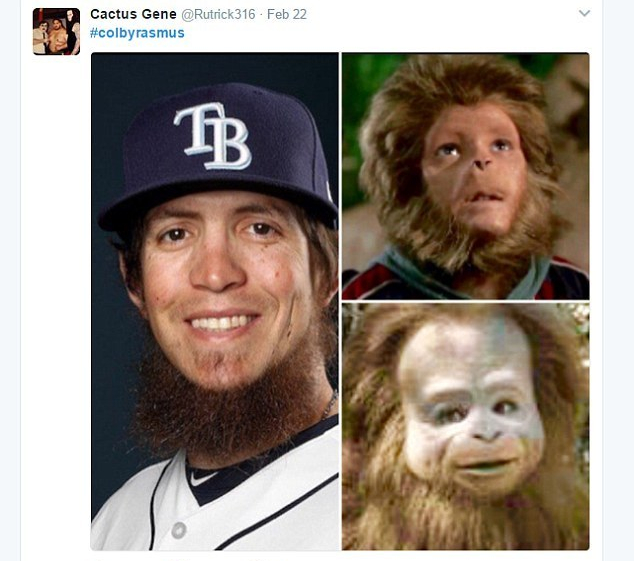Visit the @Rutrick316 handle profile
Viewport: 634px width, 561px height.
click(x=218, y=14)
